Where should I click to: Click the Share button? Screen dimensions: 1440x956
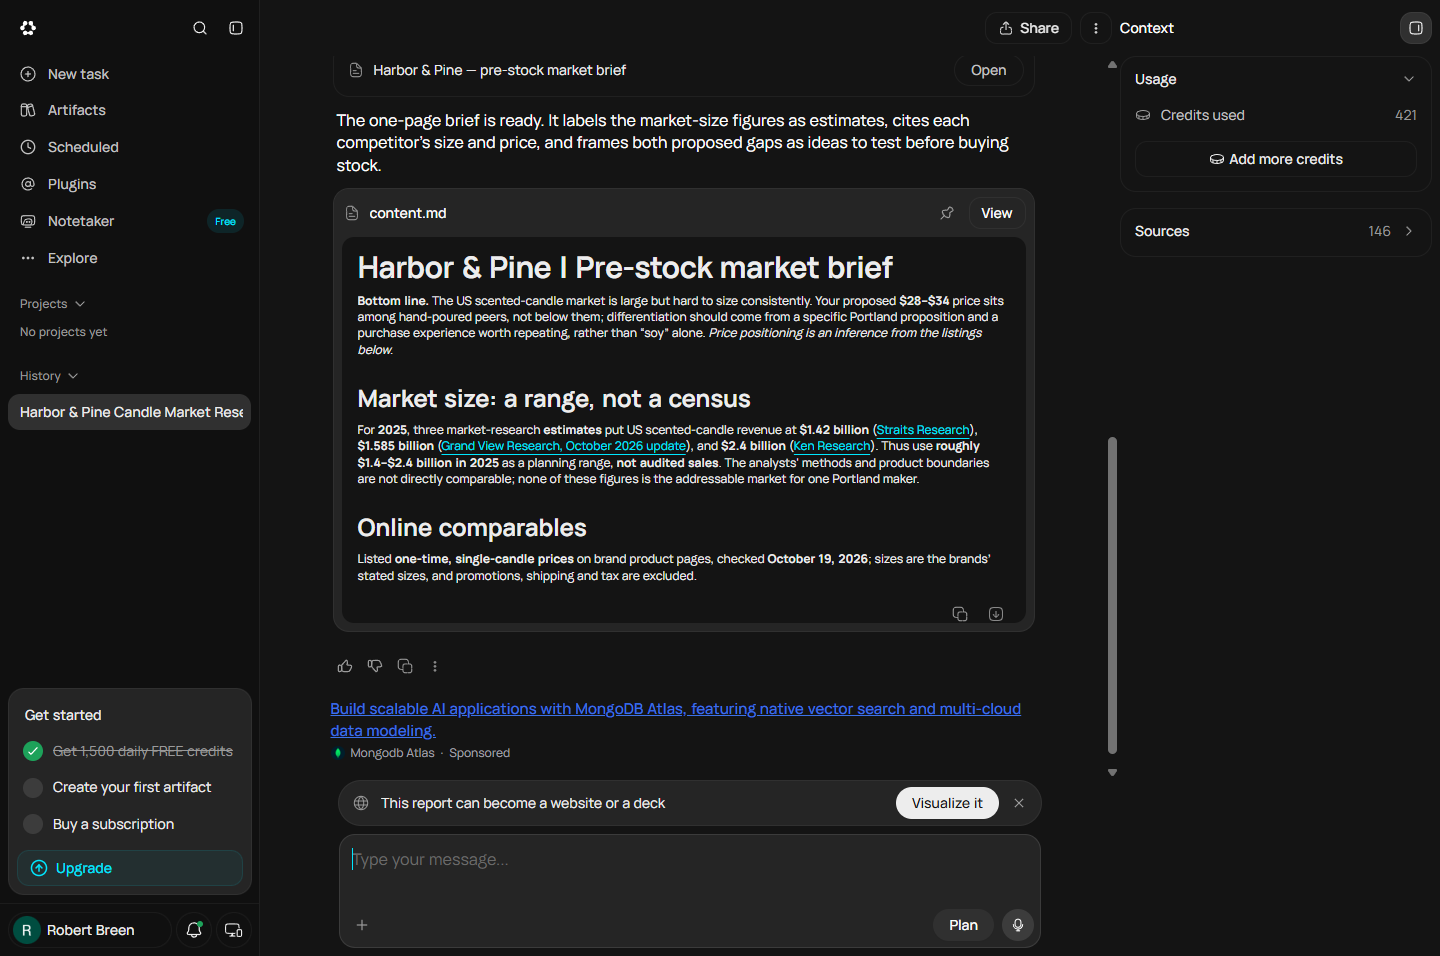[1028, 28]
